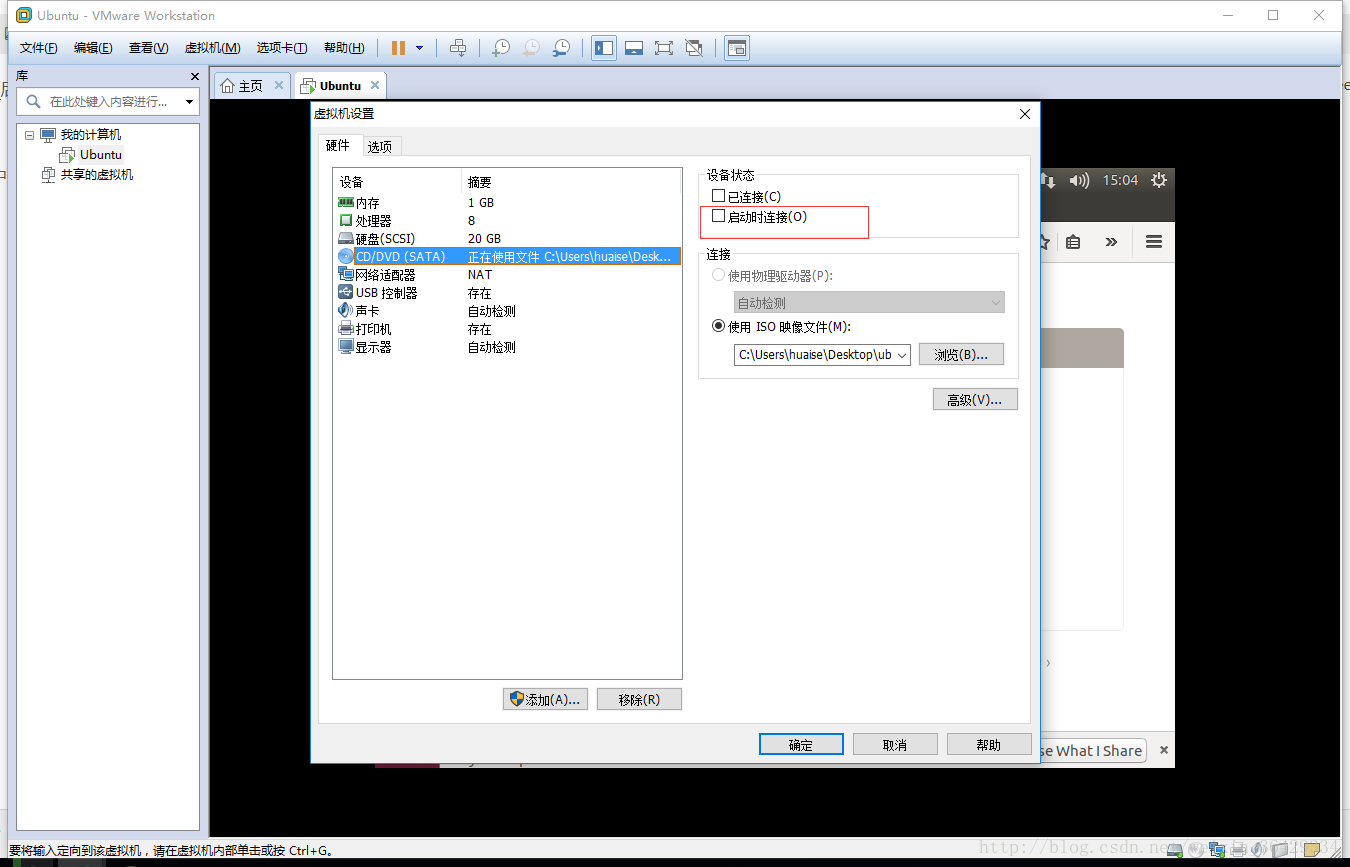Viewport: 1350px width, 867px height.
Task: Click Send Ctrl+Alt+Del toolbar icon
Action: [458, 48]
